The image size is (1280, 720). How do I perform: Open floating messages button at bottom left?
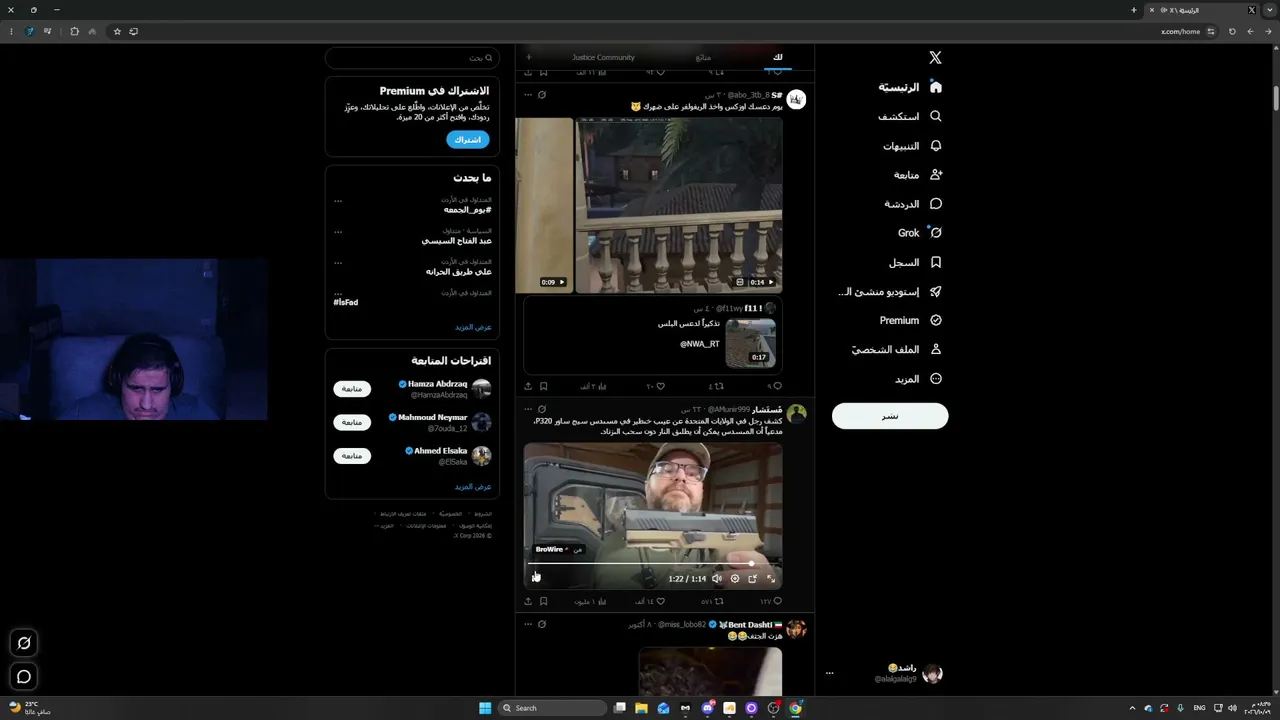click(x=24, y=677)
